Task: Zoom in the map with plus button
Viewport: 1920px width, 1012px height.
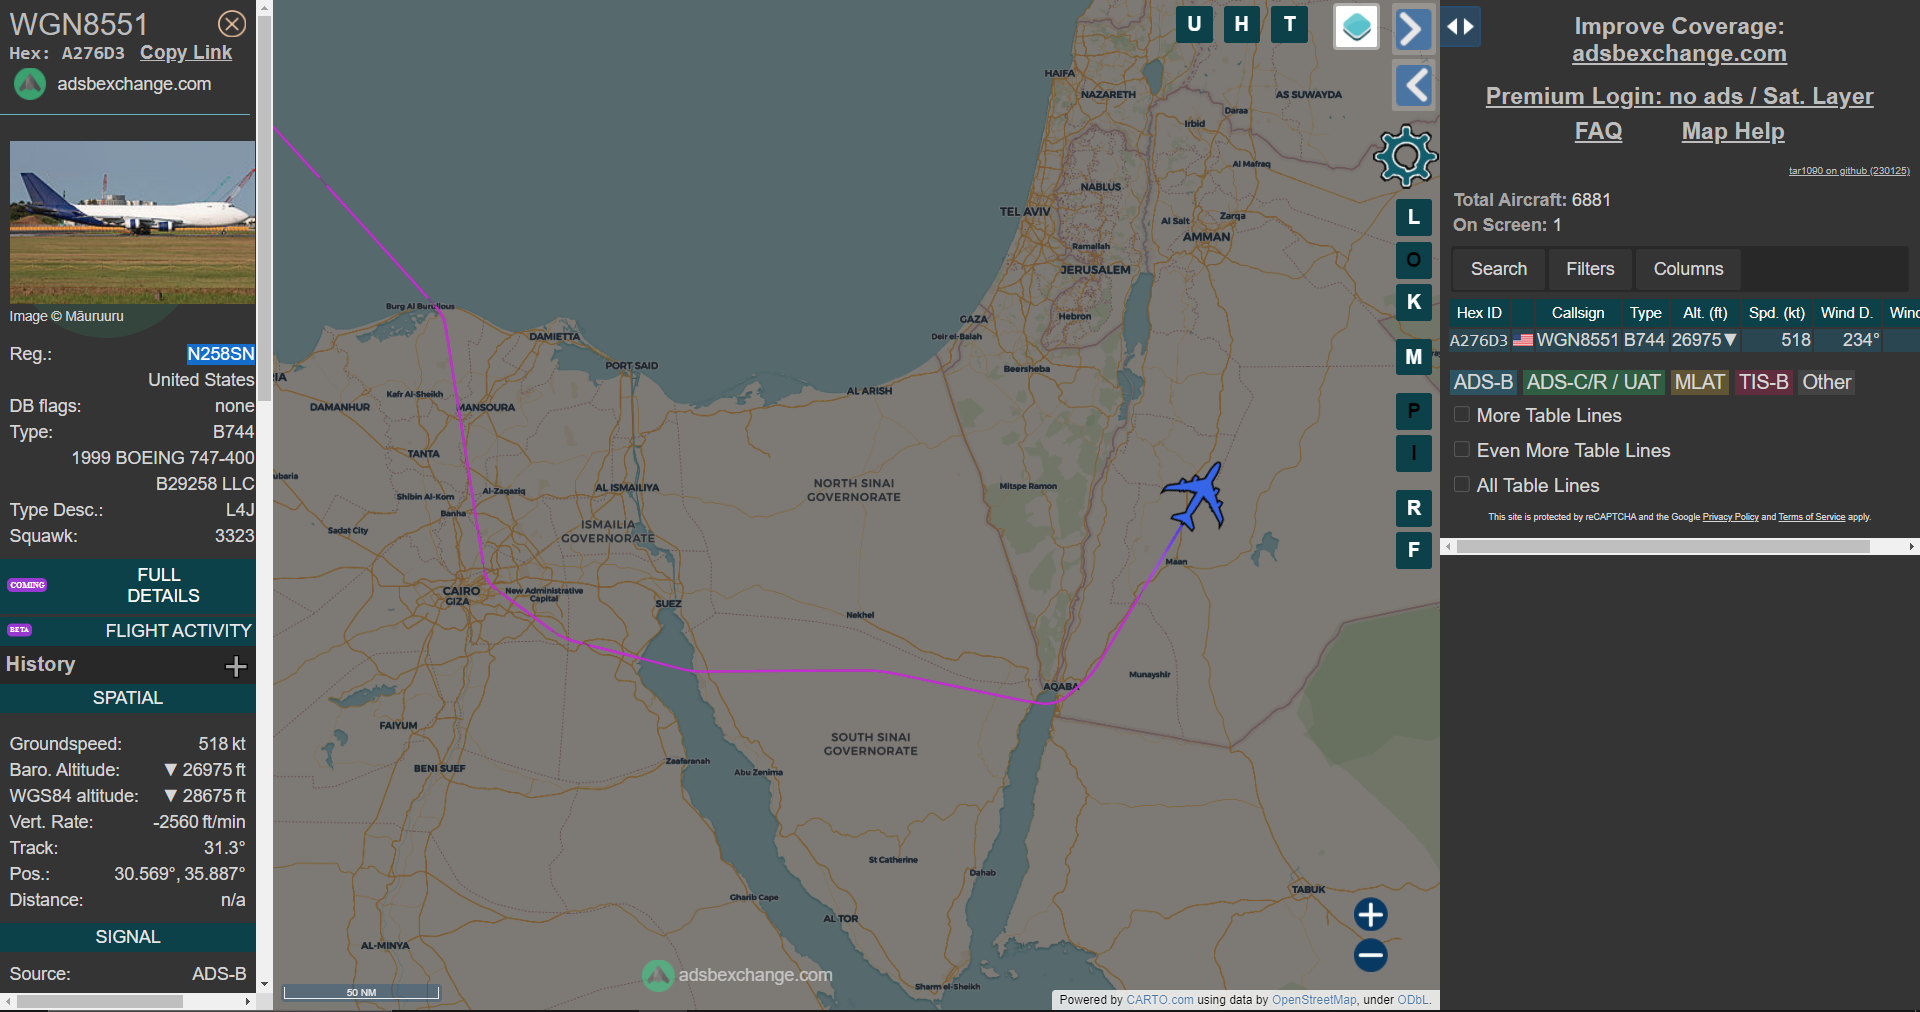Action: click(1371, 914)
